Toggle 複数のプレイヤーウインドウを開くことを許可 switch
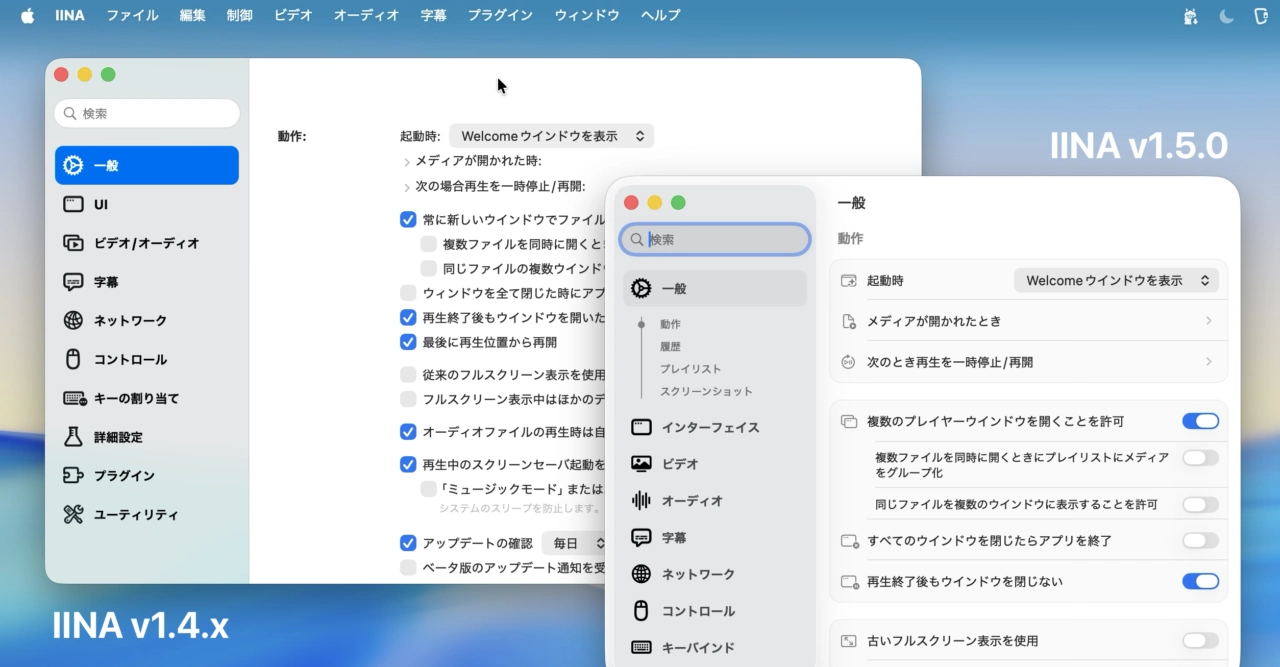 tap(1201, 421)
